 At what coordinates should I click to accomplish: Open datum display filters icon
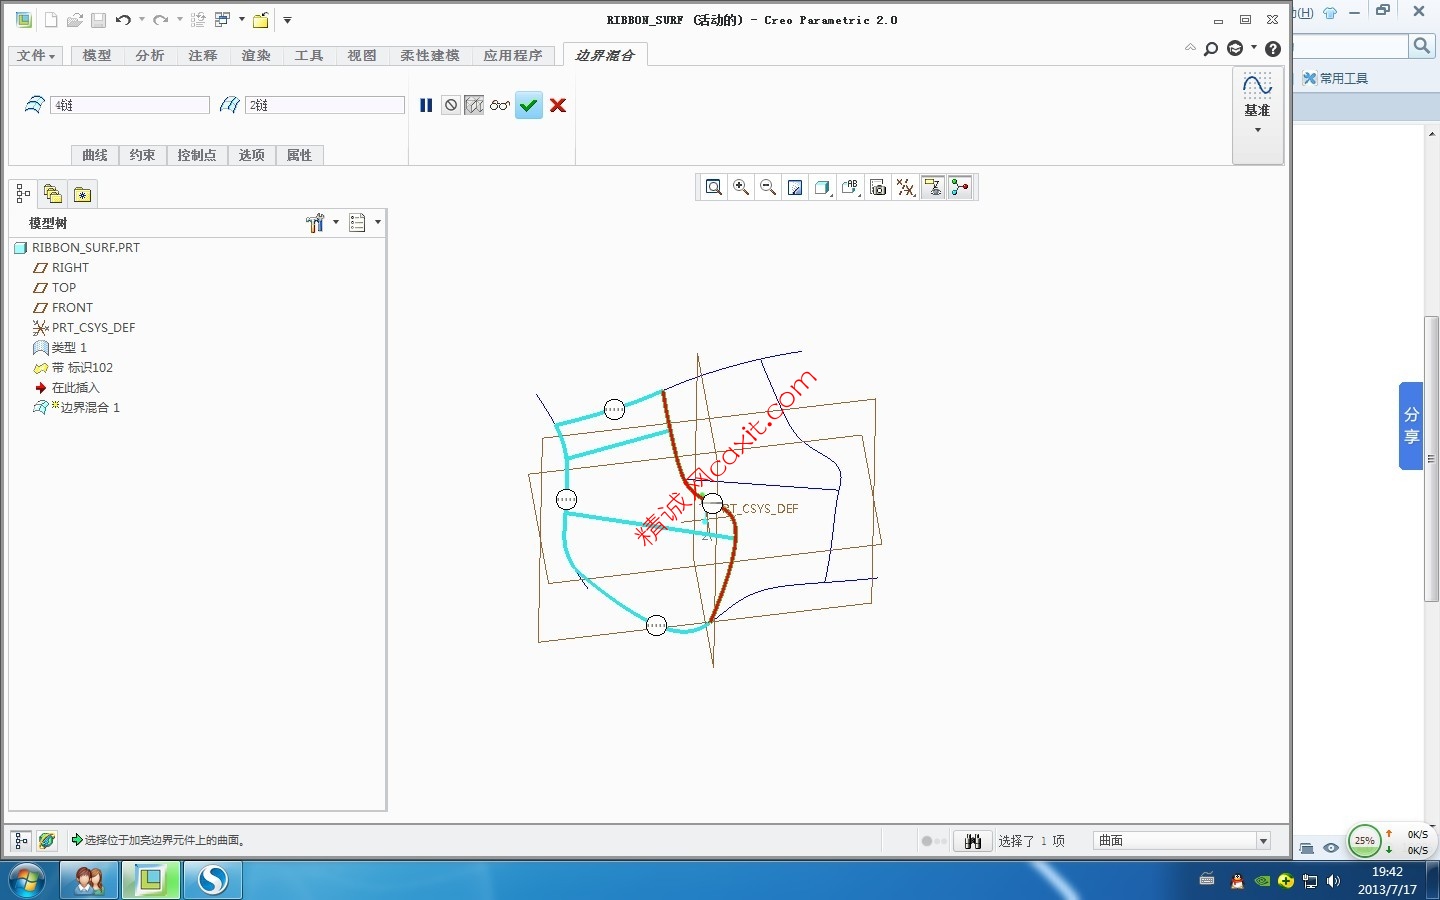(905, 187)
